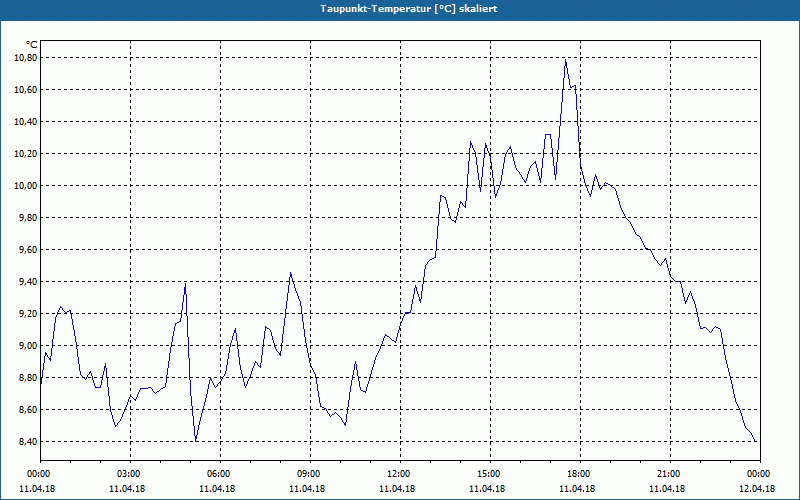Click the "9,20" y-axis label
The image size is (800, 500).
pos(28,313)
